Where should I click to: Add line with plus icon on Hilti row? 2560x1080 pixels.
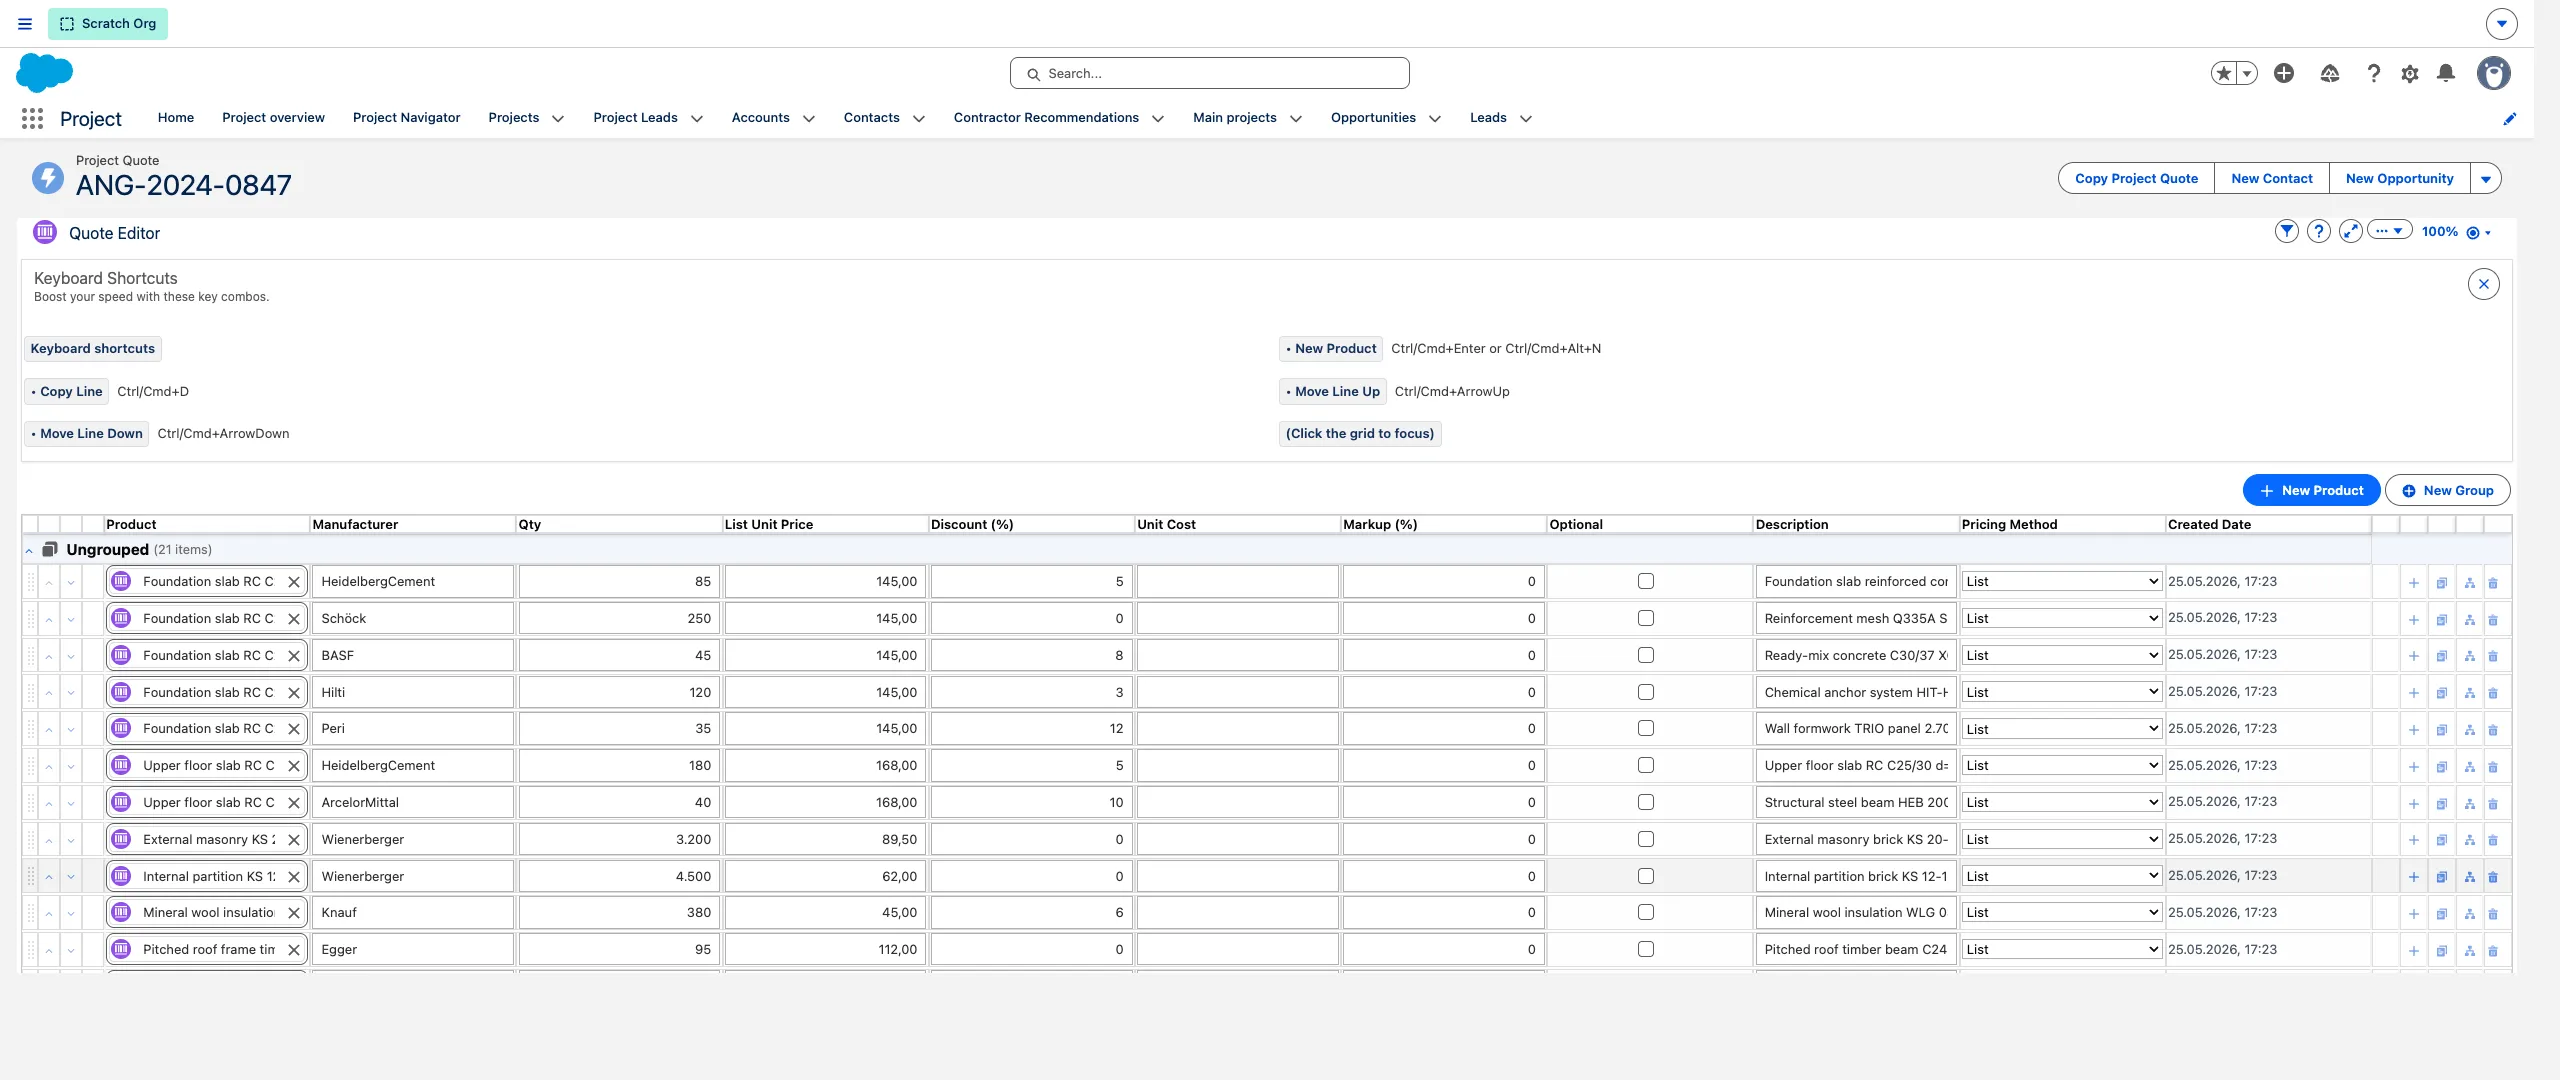2413,694
